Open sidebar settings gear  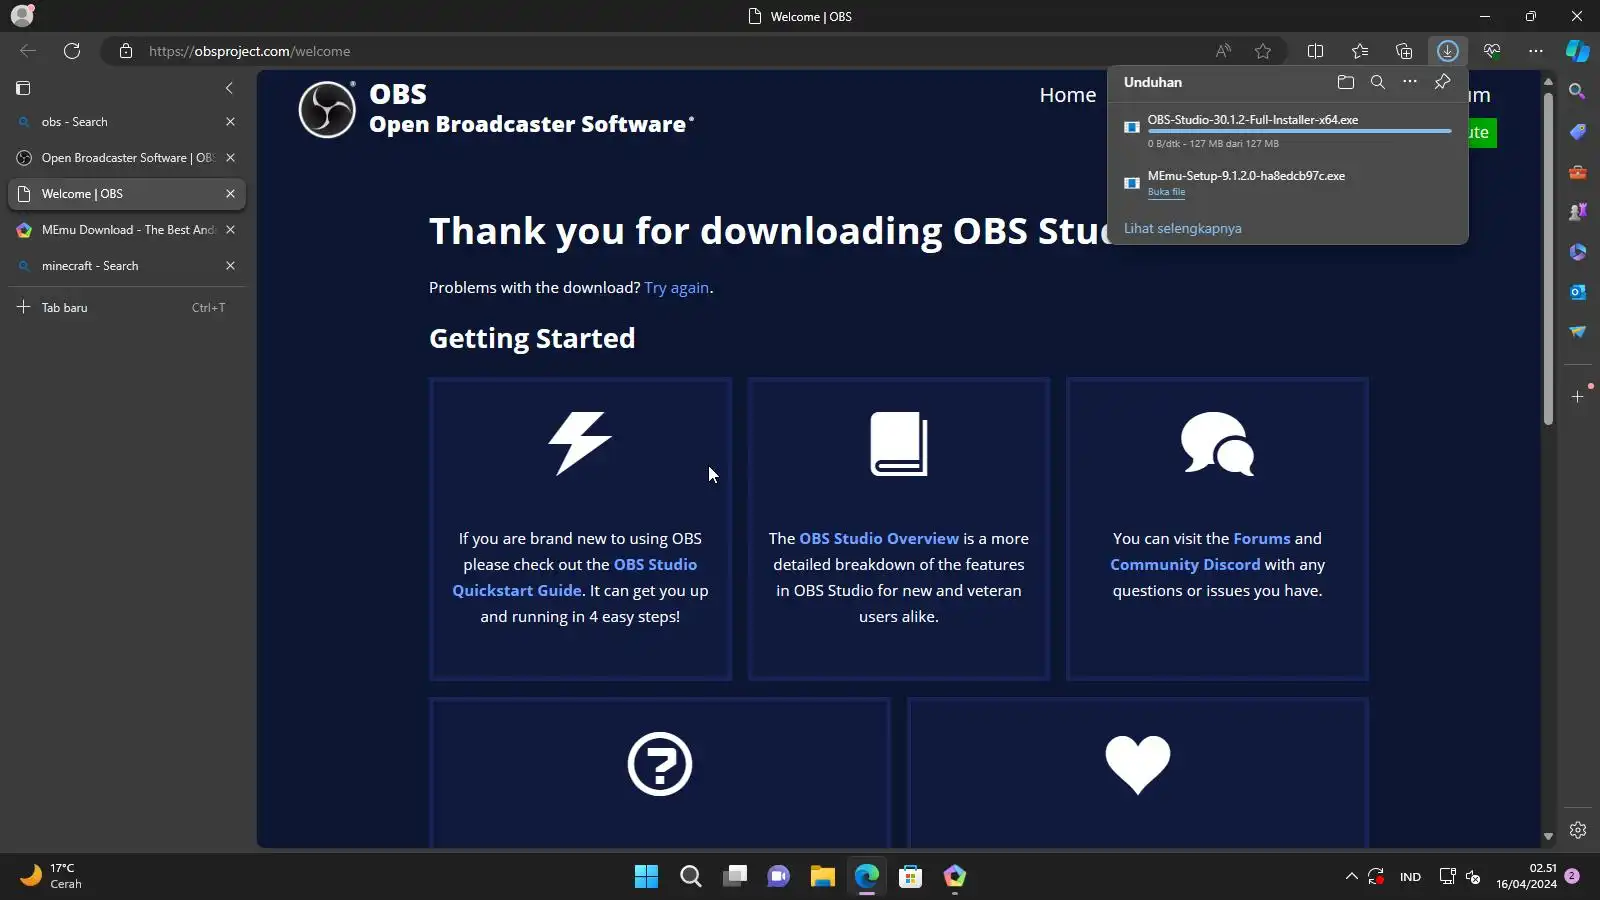tap(1578, 830)
